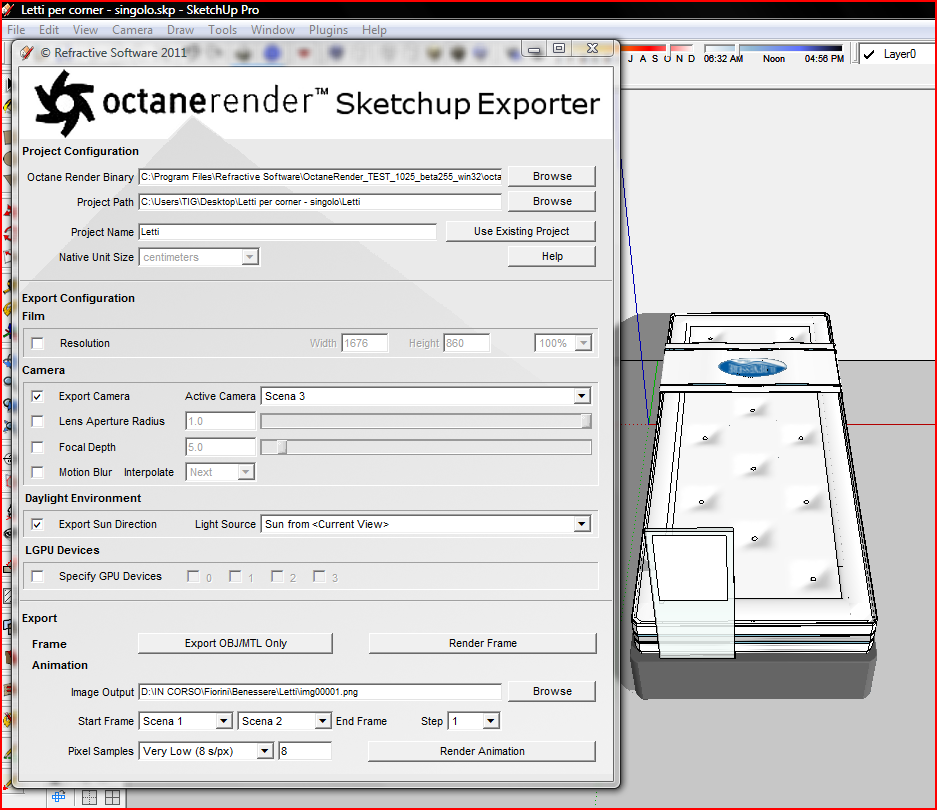Click the Octane exporter dialog title icon
This screenshot has width=937, height=810.
[x=27, y=53]
